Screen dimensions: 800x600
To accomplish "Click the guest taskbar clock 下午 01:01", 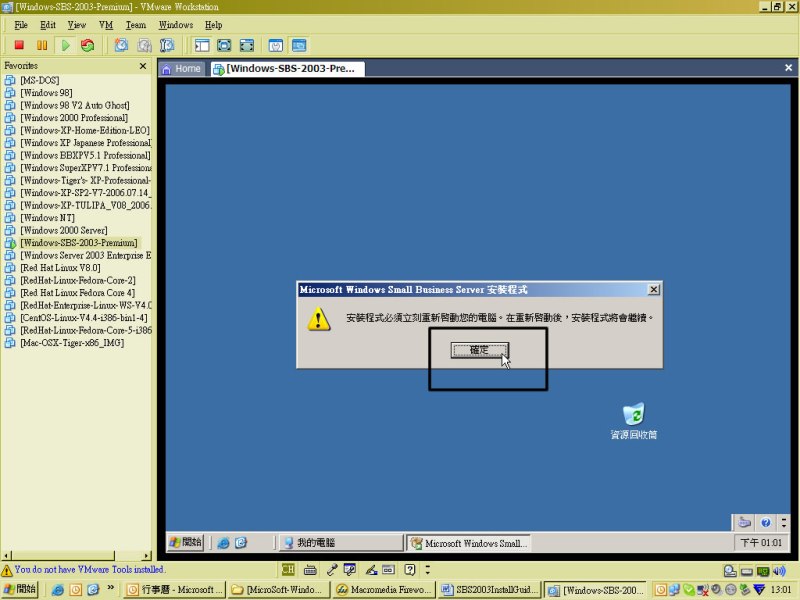I will pyautogui.click(x=761, y=543).
